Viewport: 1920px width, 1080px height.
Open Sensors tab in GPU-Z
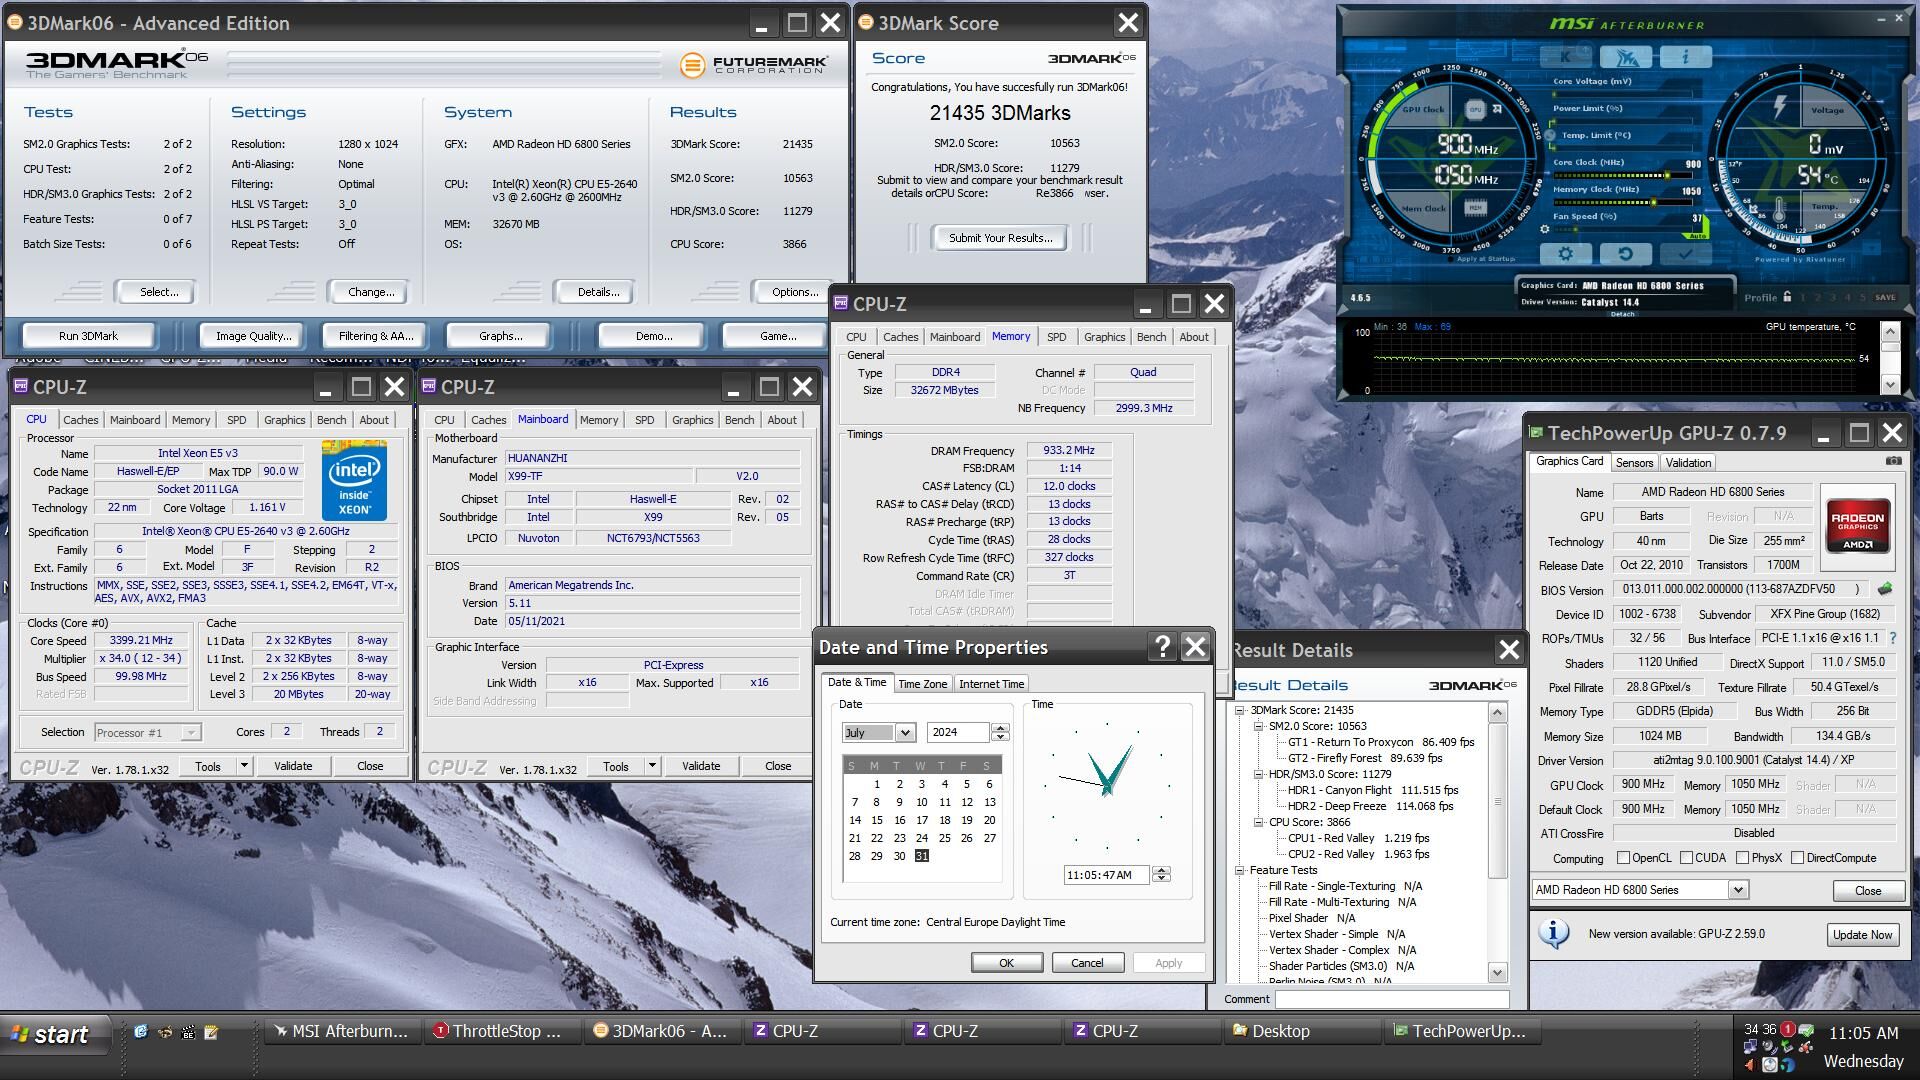pos(1634,463)
